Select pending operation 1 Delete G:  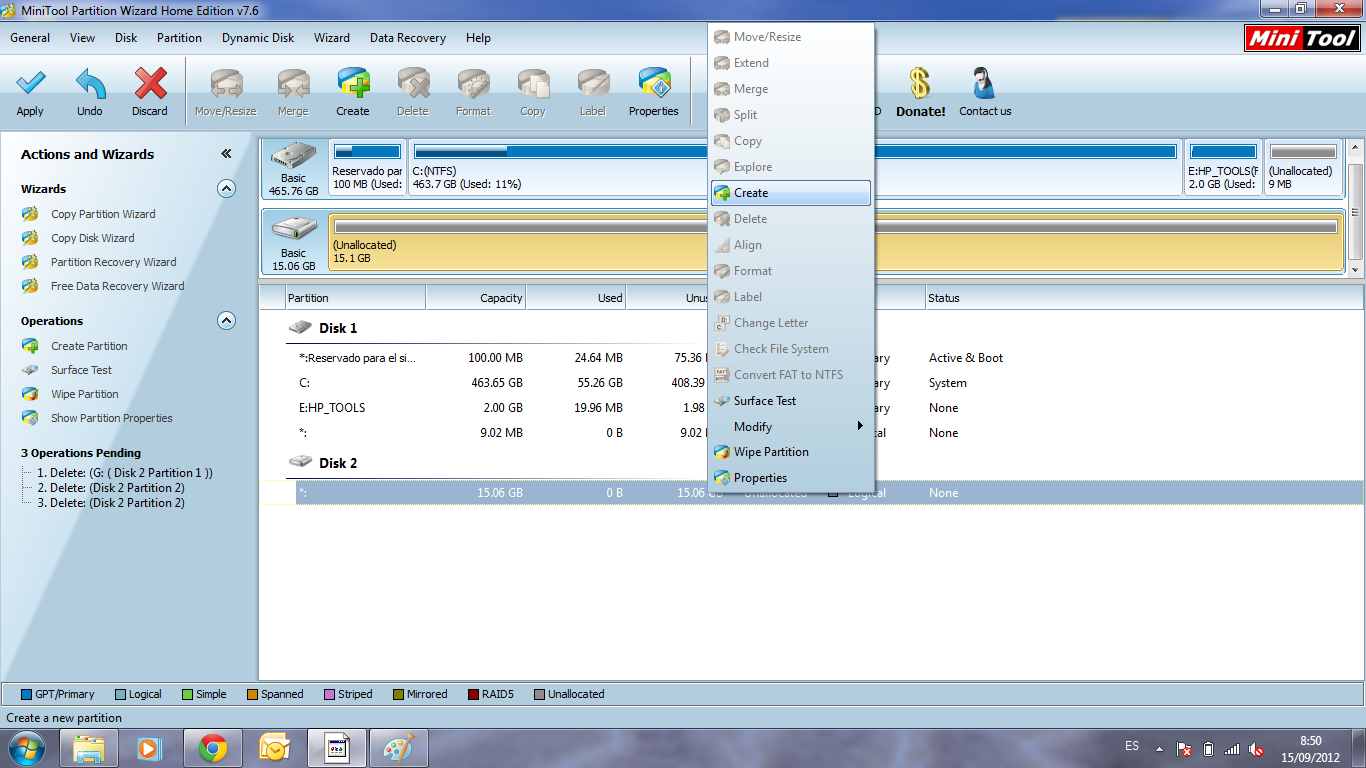(x=124, y=473)
